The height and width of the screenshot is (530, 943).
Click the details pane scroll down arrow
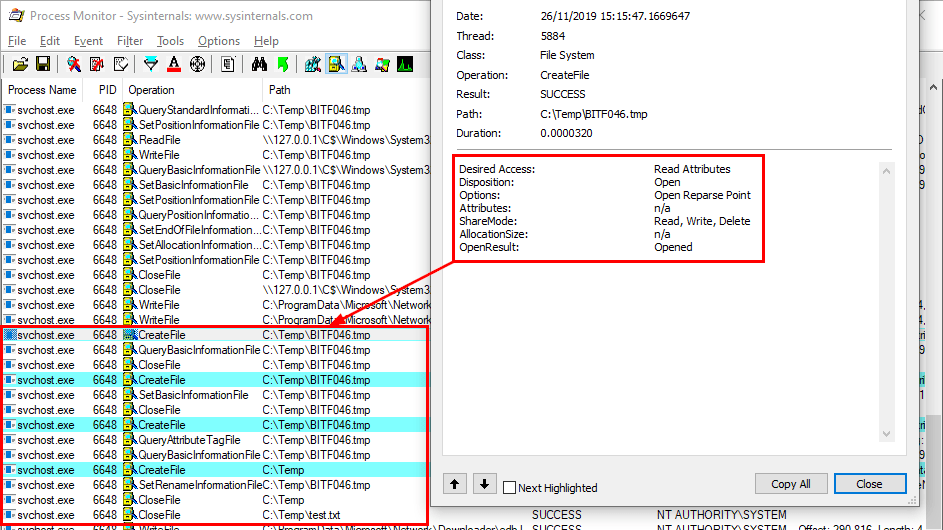click(x=886, y=434)
